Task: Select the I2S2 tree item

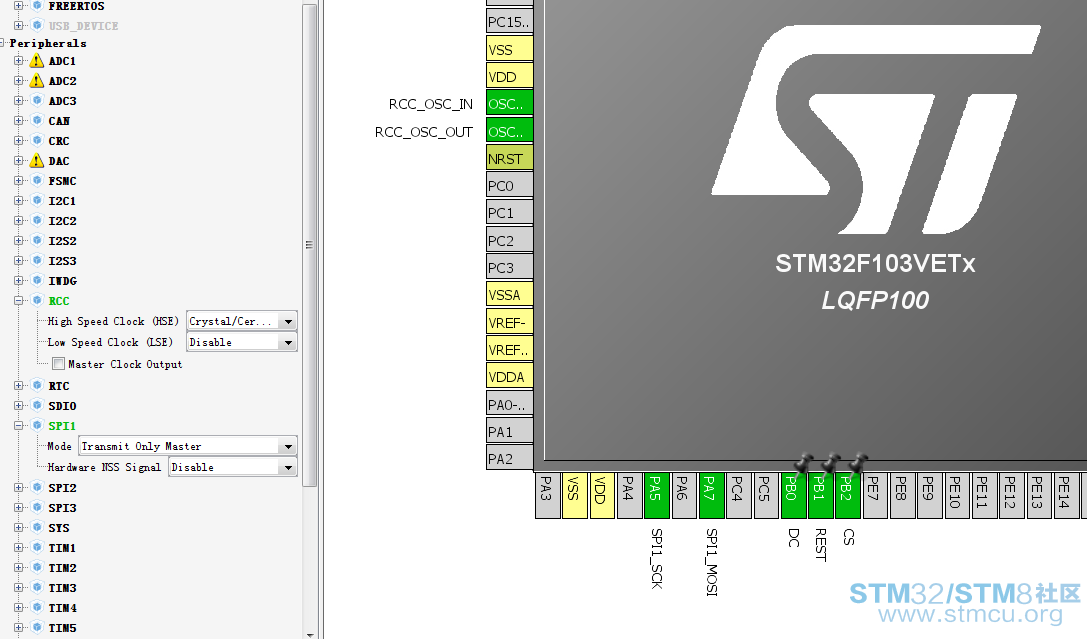Action: [x=62, y=241]
